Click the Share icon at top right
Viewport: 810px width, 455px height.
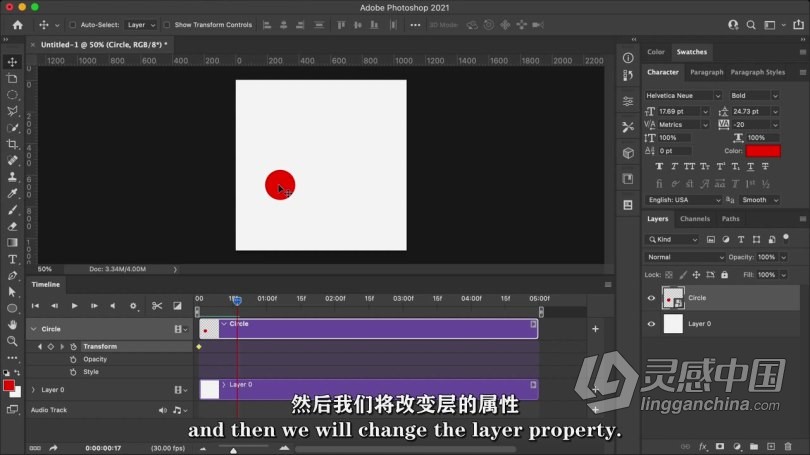pyautogui.click(x=799, y=25)
